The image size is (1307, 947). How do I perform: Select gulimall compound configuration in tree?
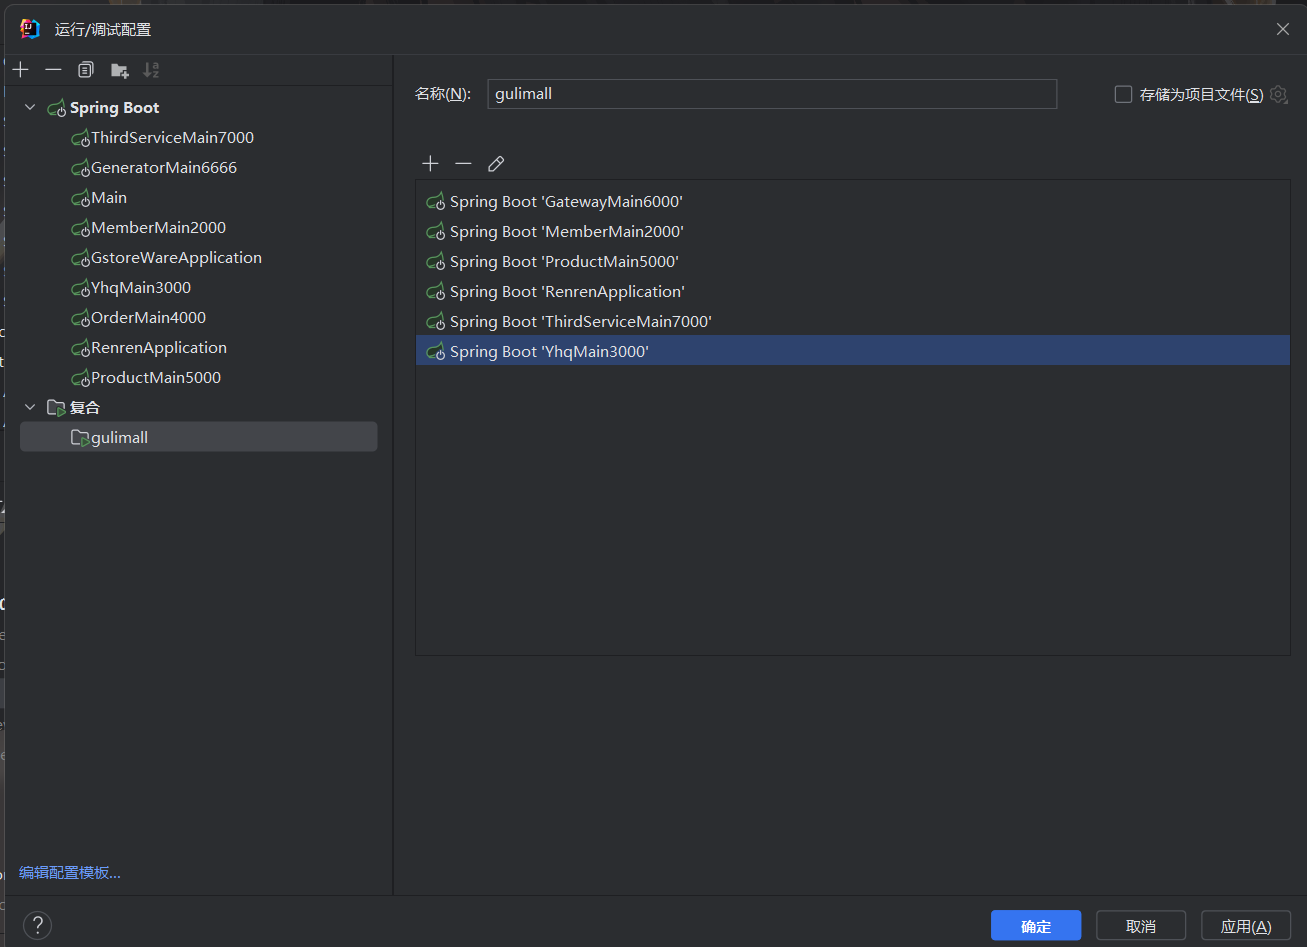click(x=199, y=437)
